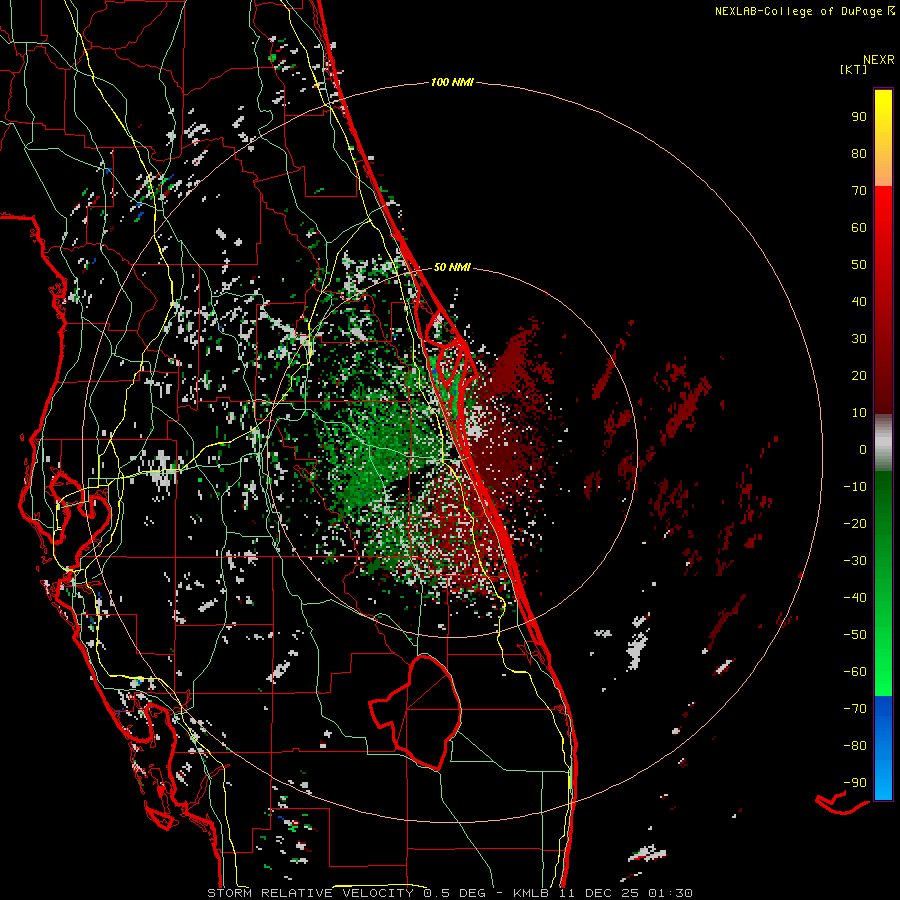Click the 50 NMI range ring label
900x900 pixels.
pos(452,267)
